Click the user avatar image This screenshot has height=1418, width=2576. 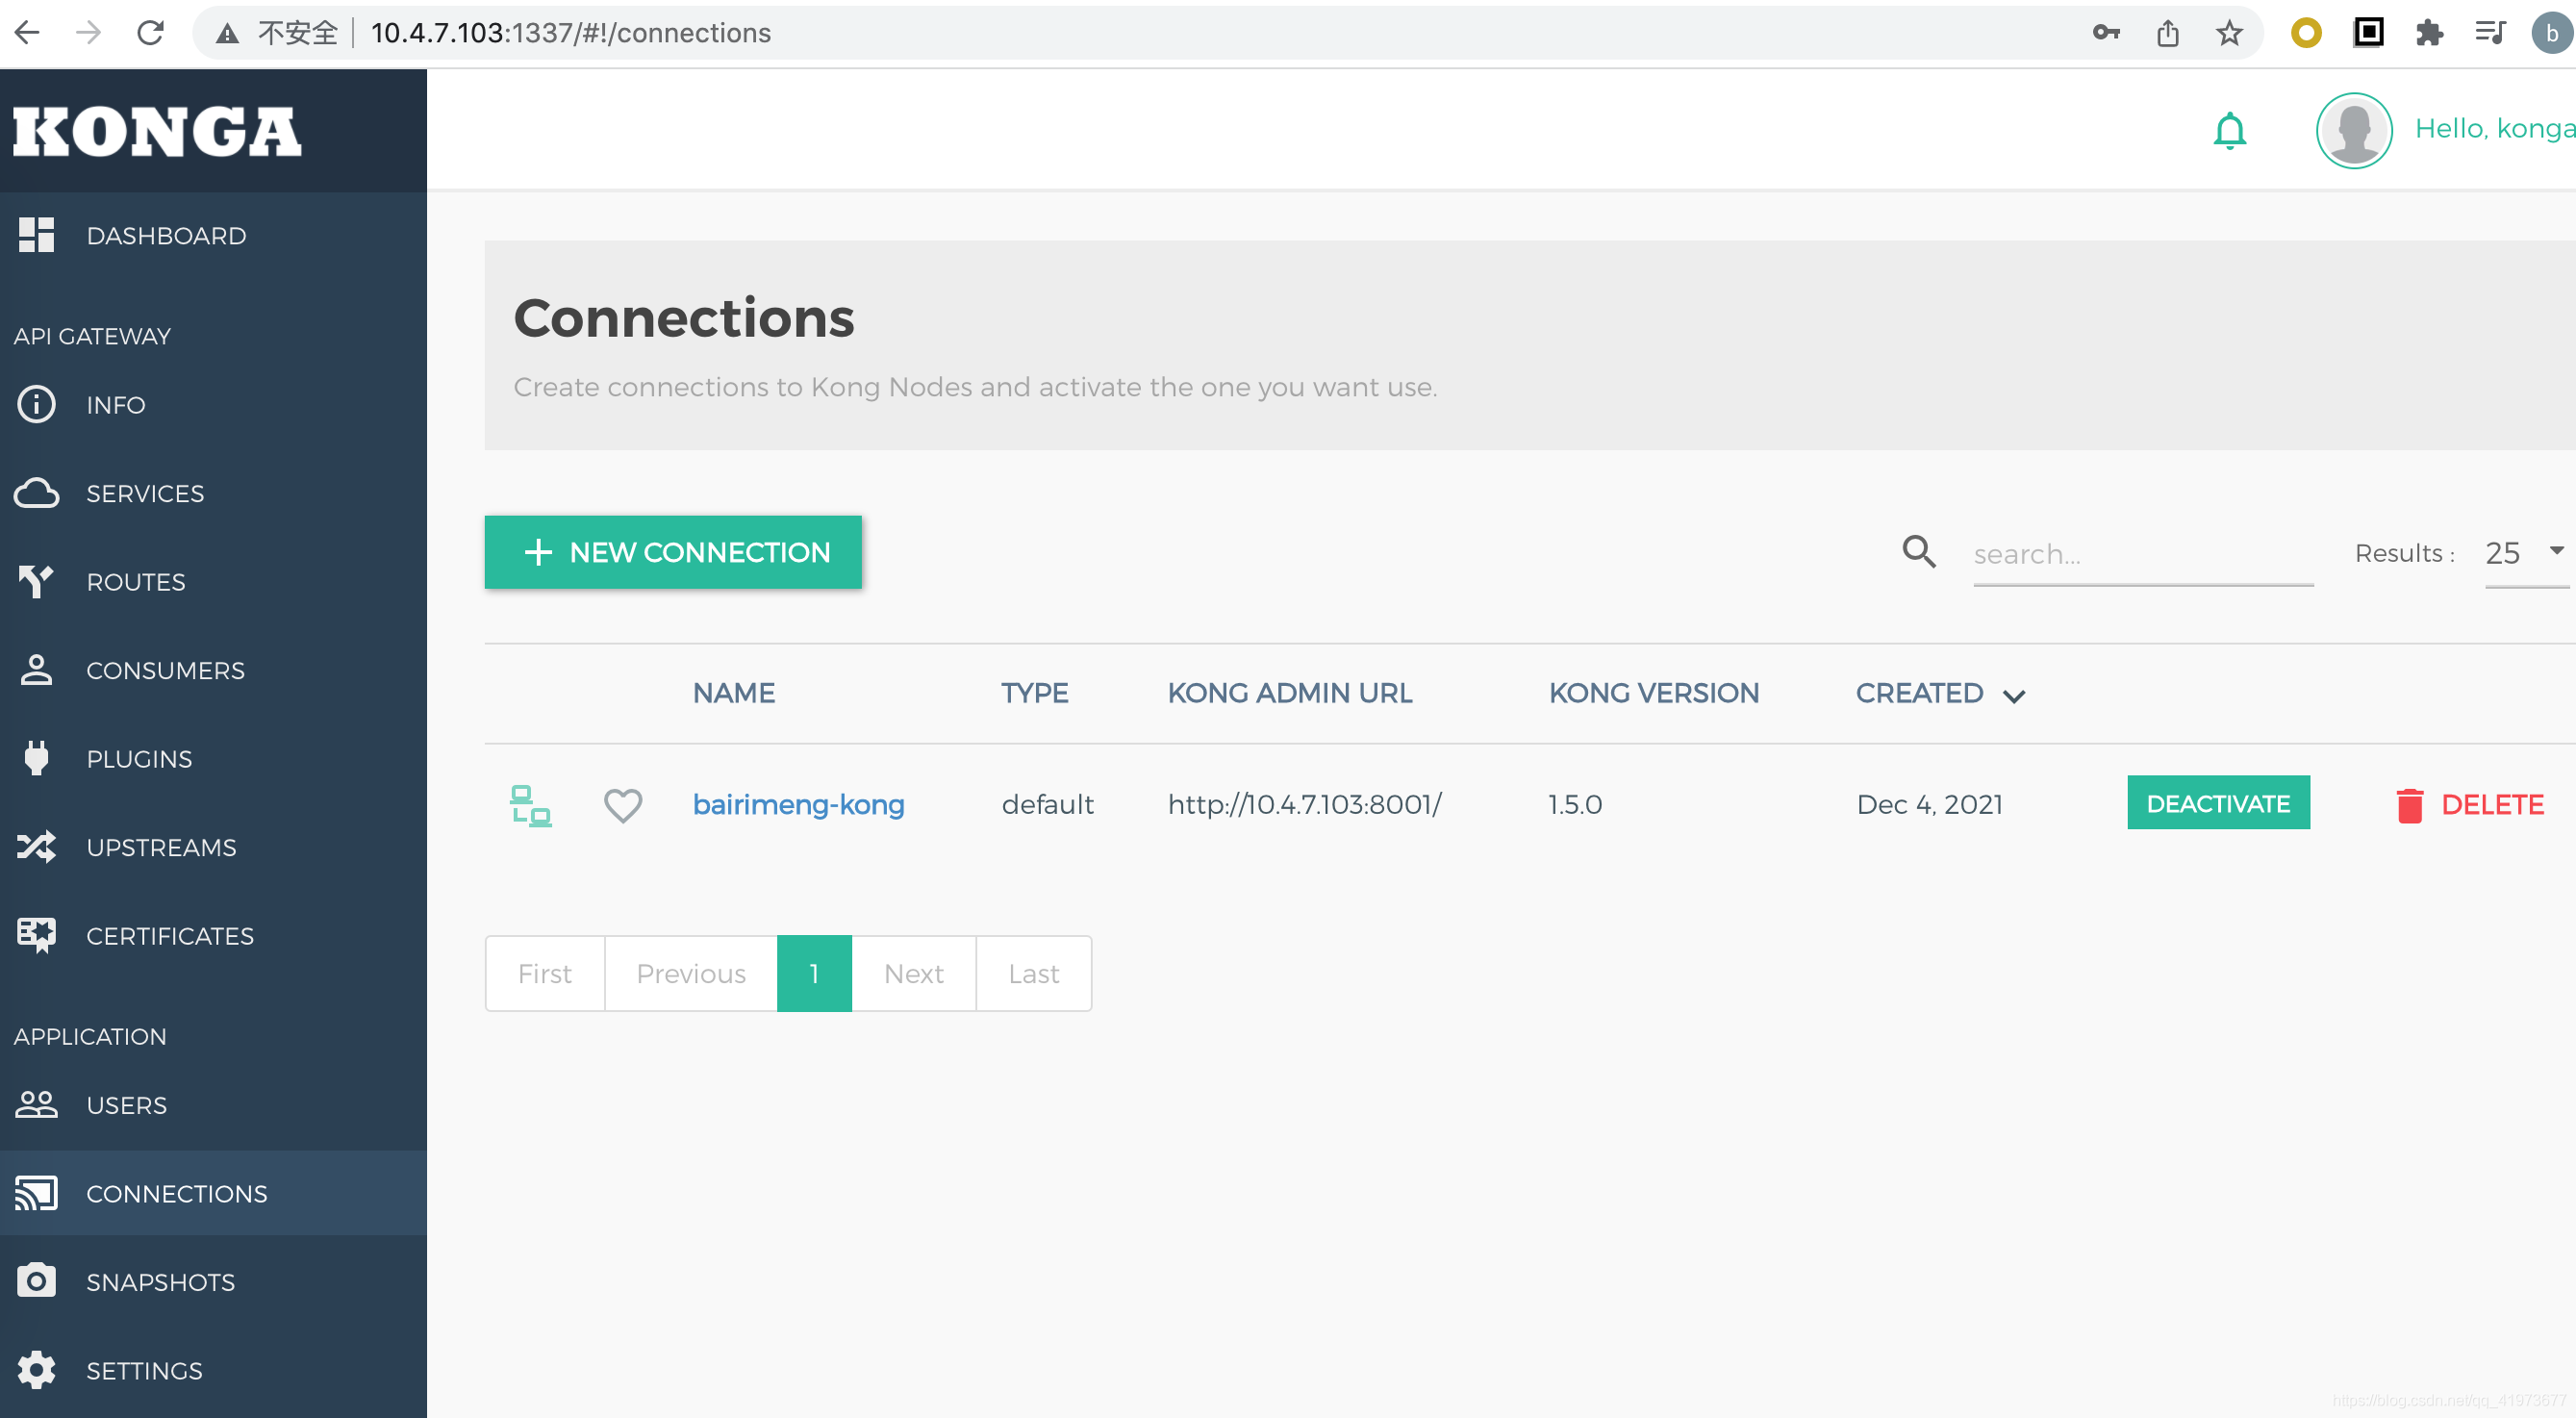2353,130
